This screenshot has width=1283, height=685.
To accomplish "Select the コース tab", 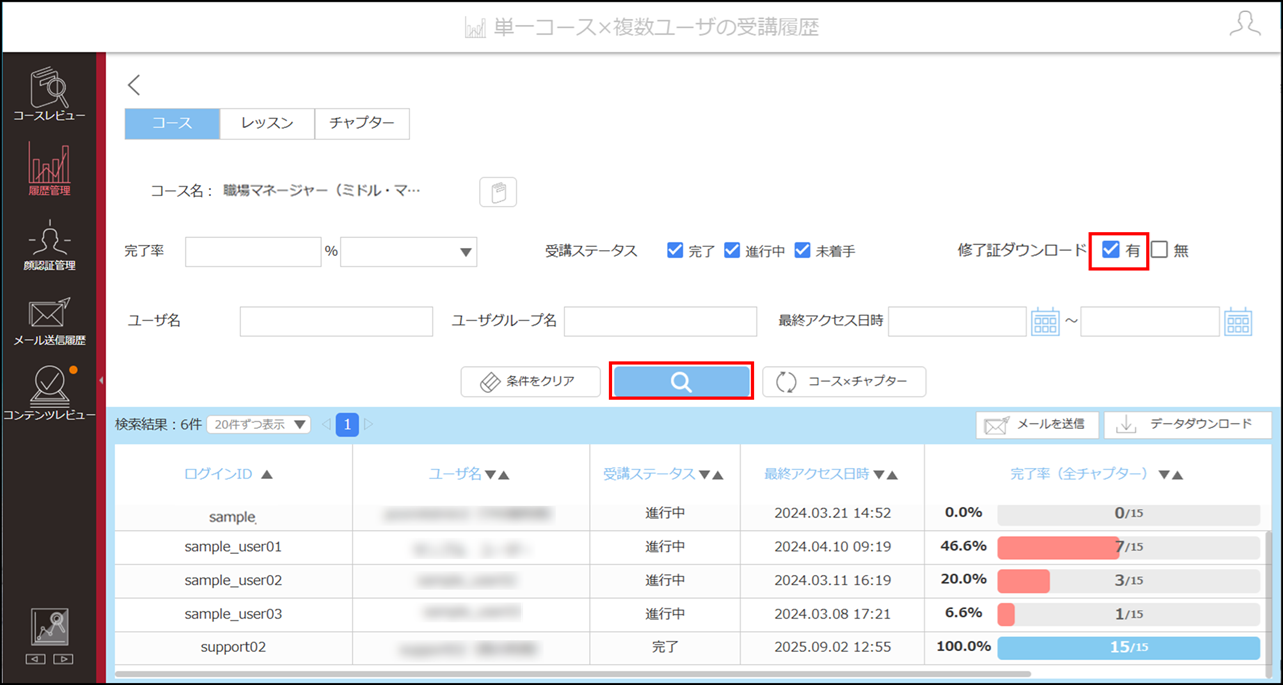I will click(172, 124).
